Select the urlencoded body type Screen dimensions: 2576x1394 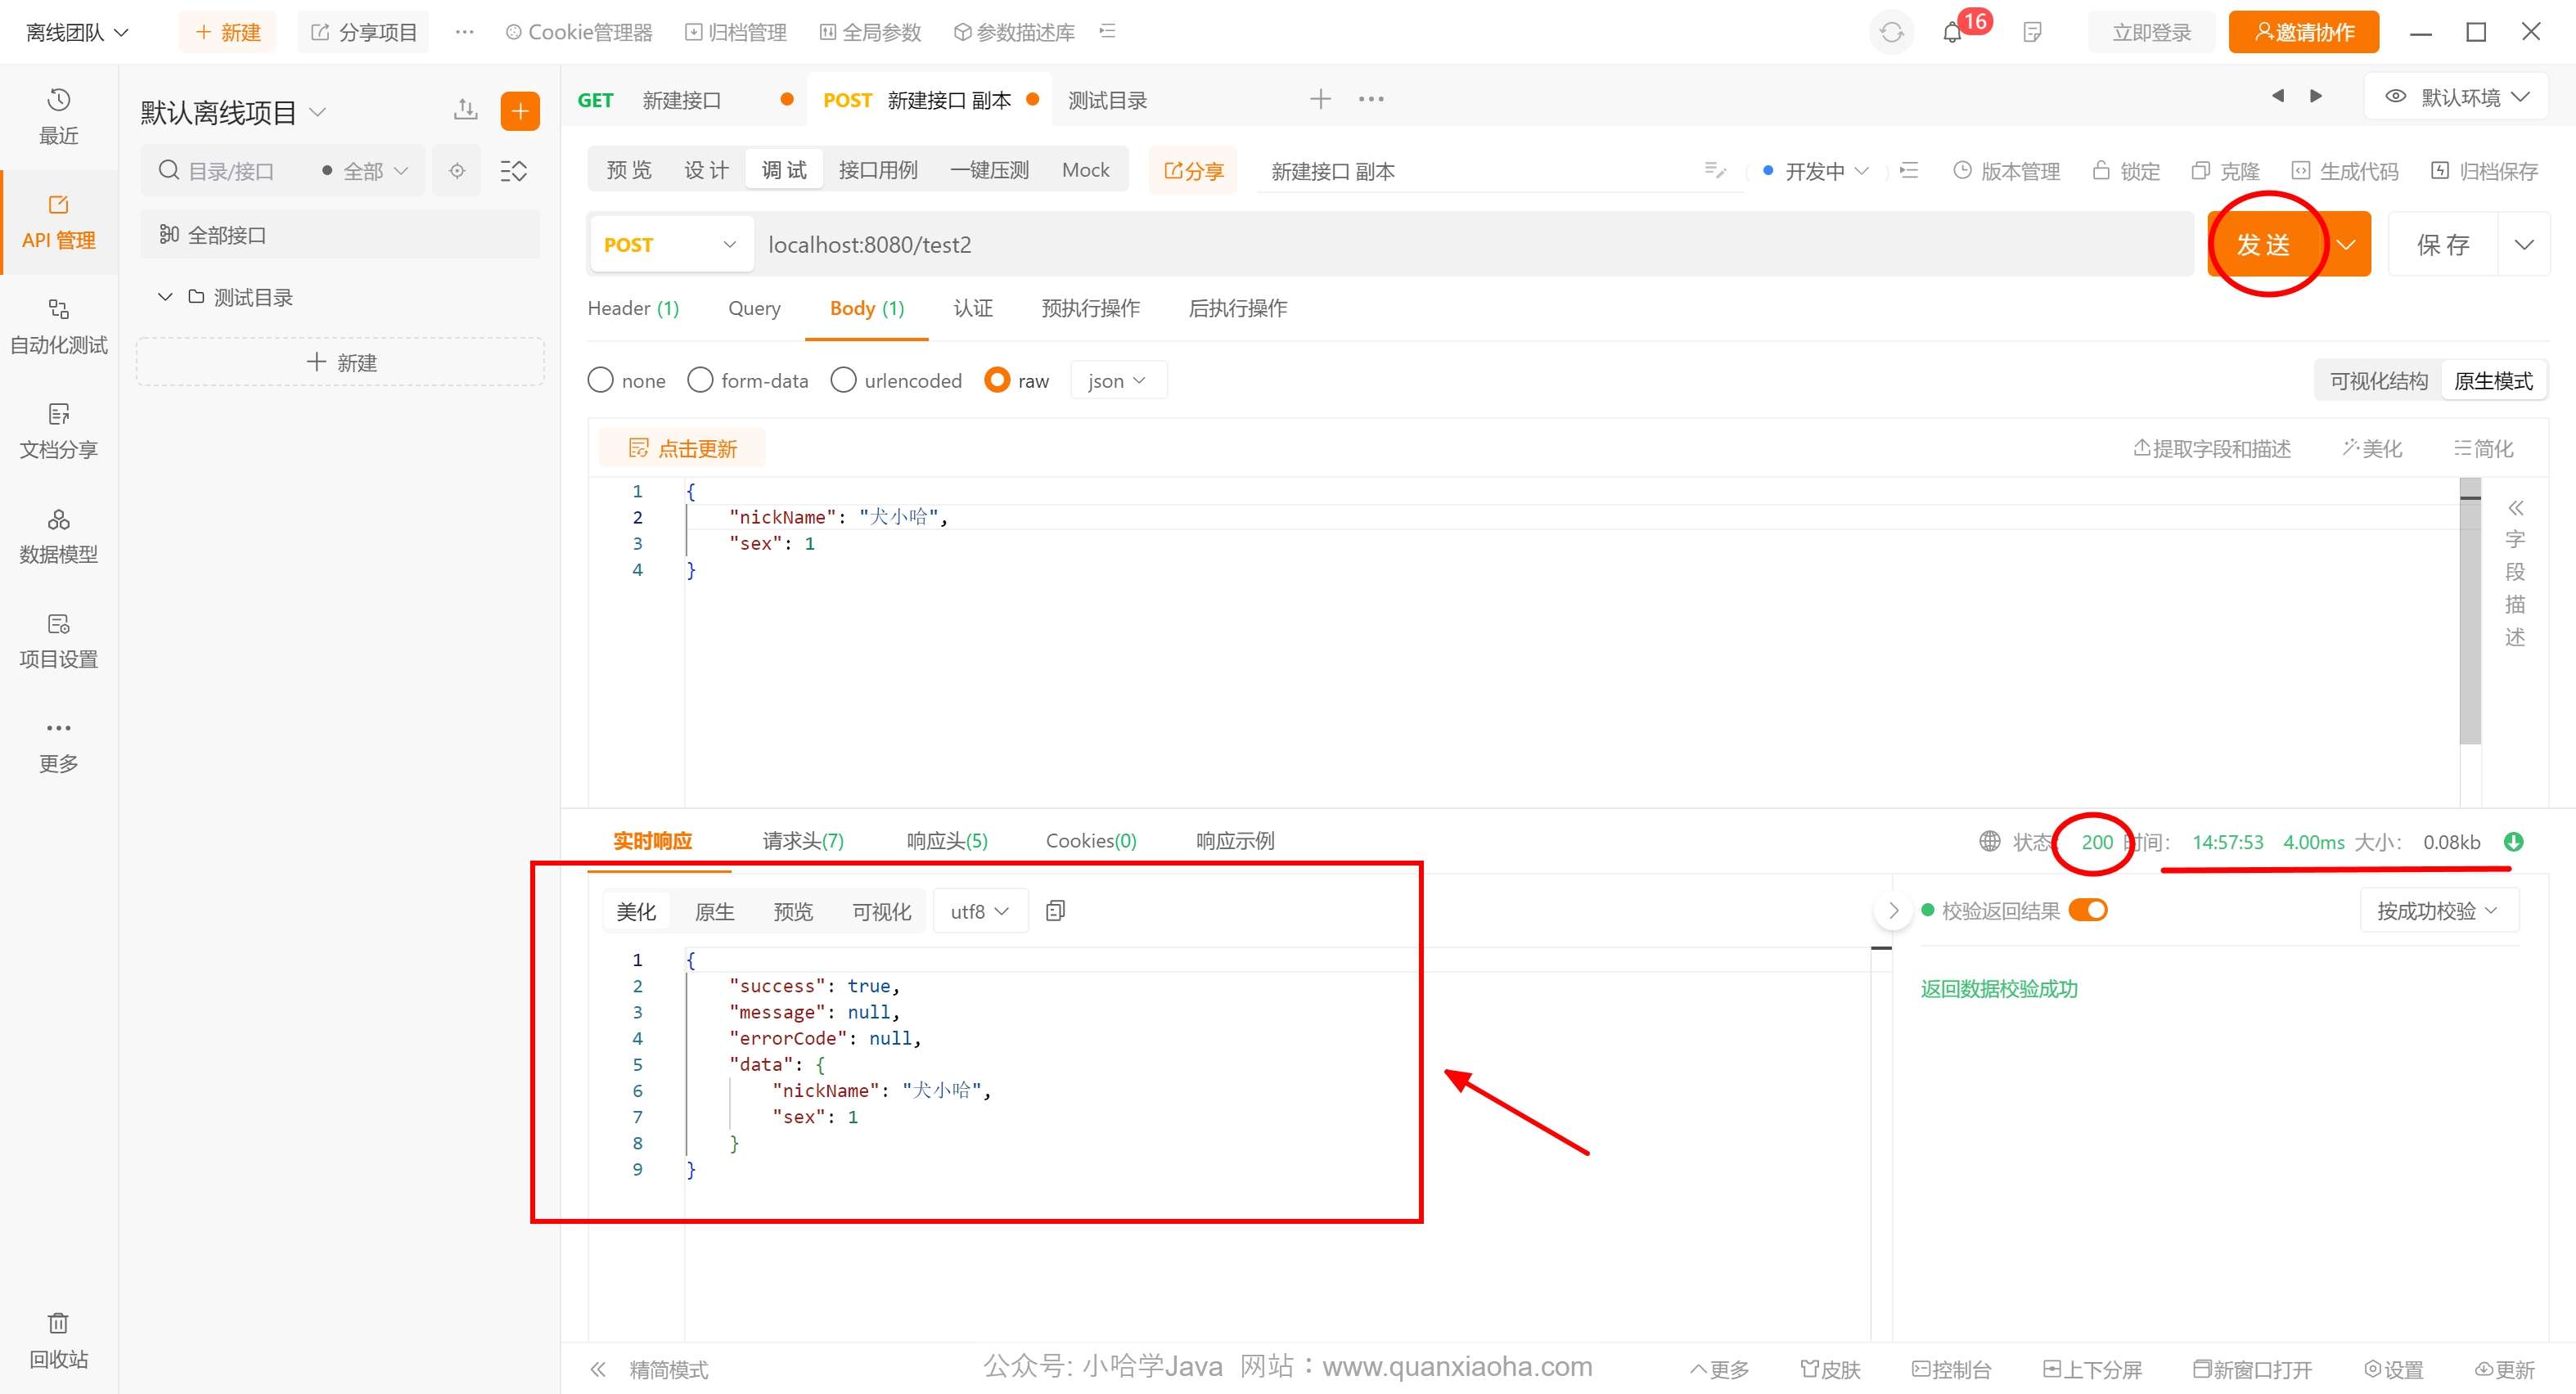[x=844, y=381]
